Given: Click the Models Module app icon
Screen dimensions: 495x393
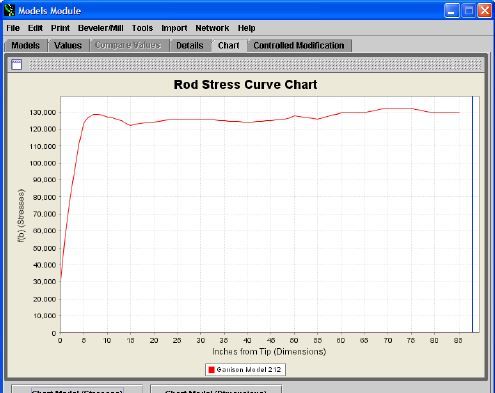Looking at the screenshot, I should point(9,10).
